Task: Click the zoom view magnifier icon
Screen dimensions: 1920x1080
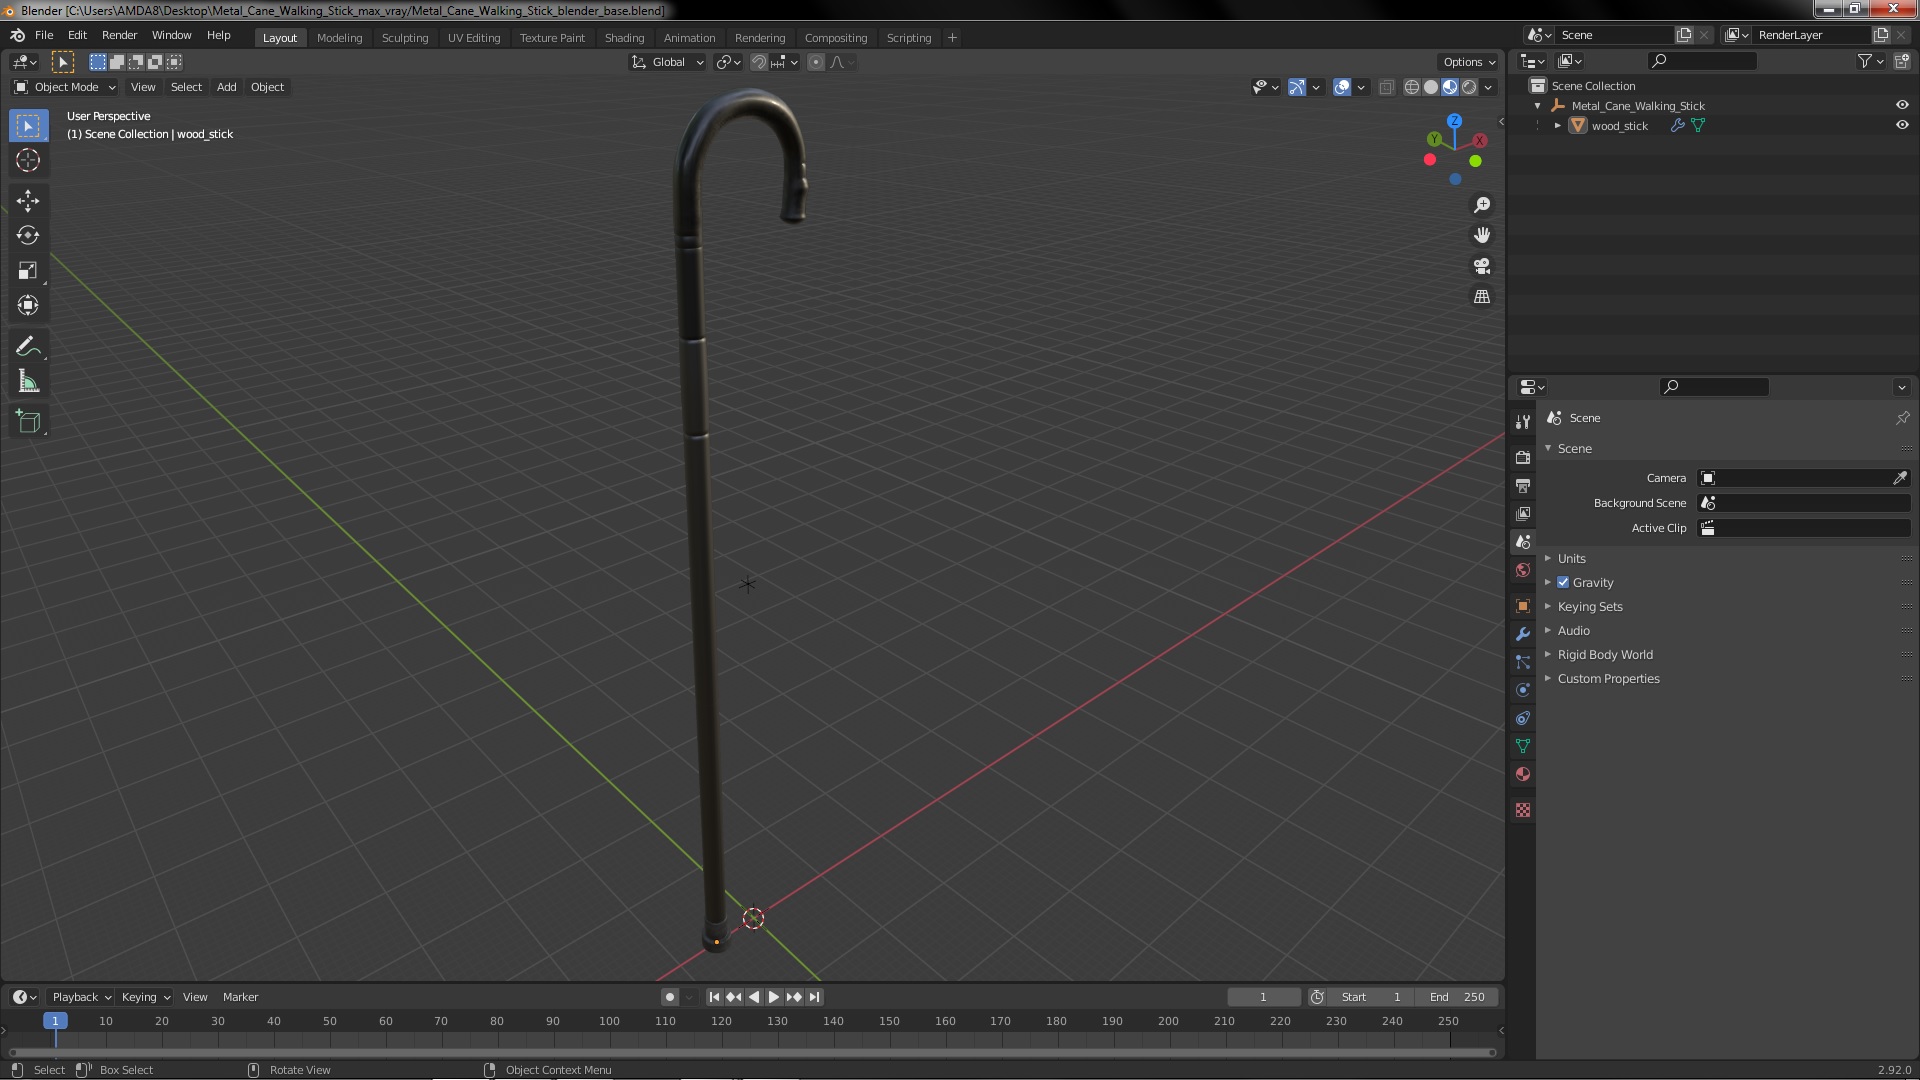Action: [1482, 205]
